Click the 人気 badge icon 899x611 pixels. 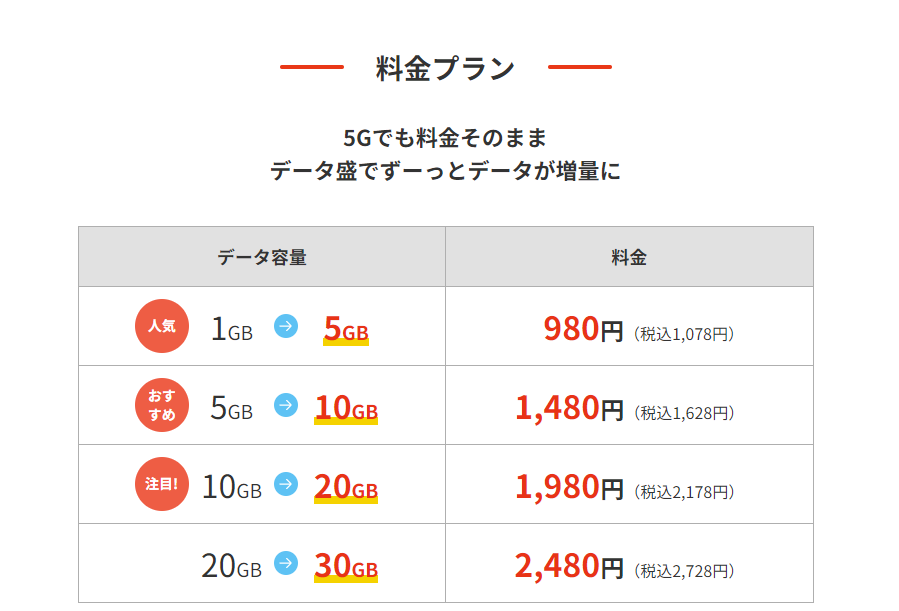(161, 326)
